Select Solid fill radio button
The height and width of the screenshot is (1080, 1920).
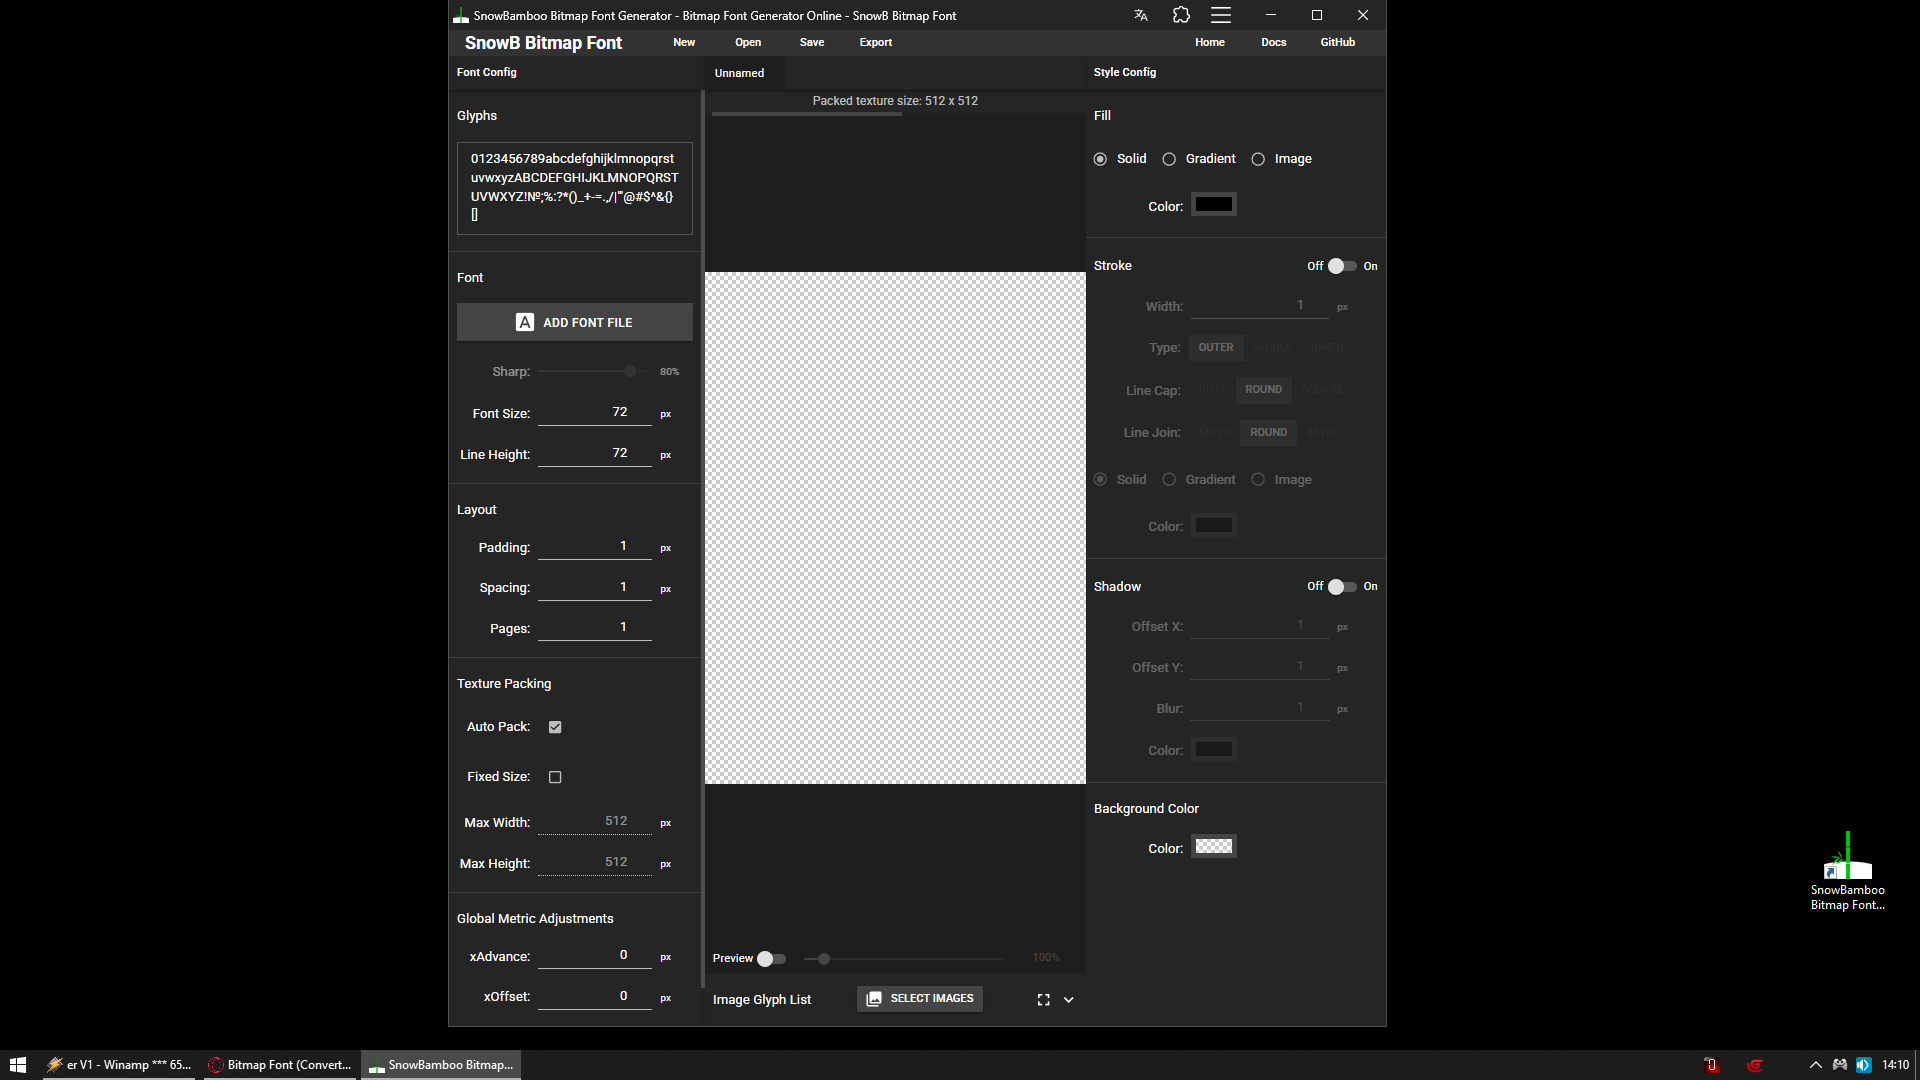(x=1100, y=159)
